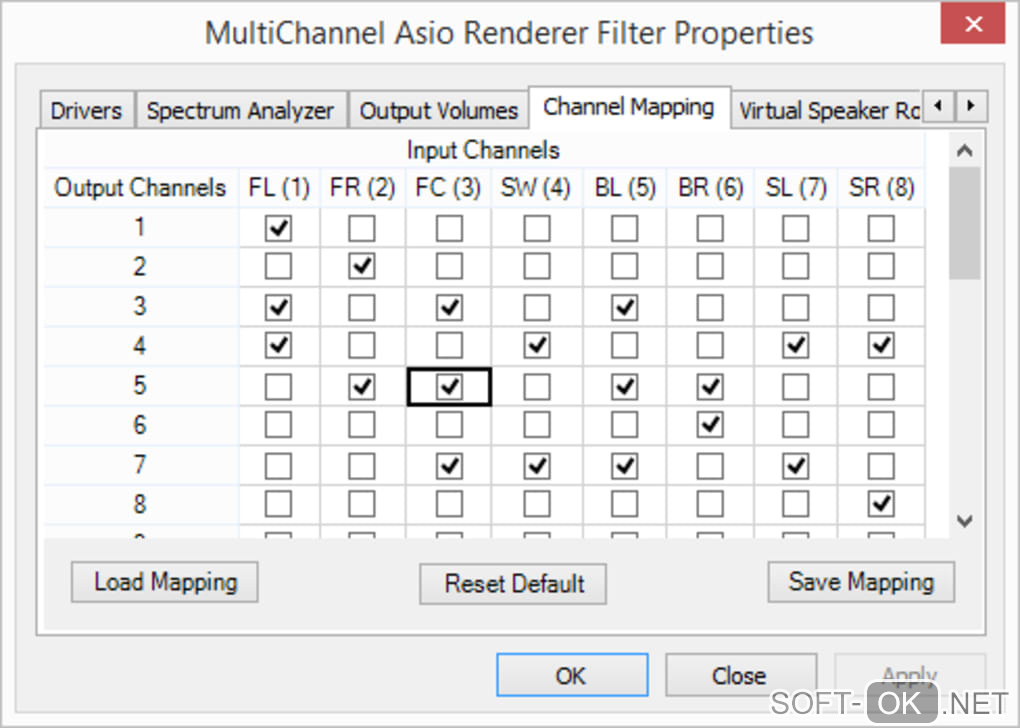Uncheck BR (6) for output channel 6
This screenshot has width=1020, height=728.
(710, 425)
